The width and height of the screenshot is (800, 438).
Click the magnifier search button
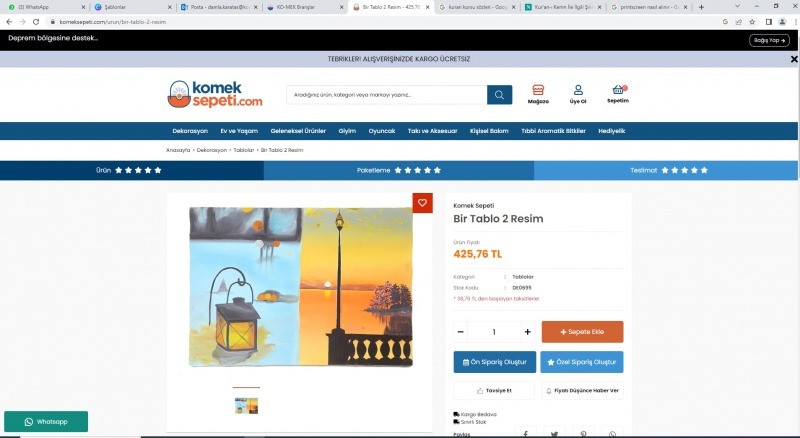click(x=499, y=95)
